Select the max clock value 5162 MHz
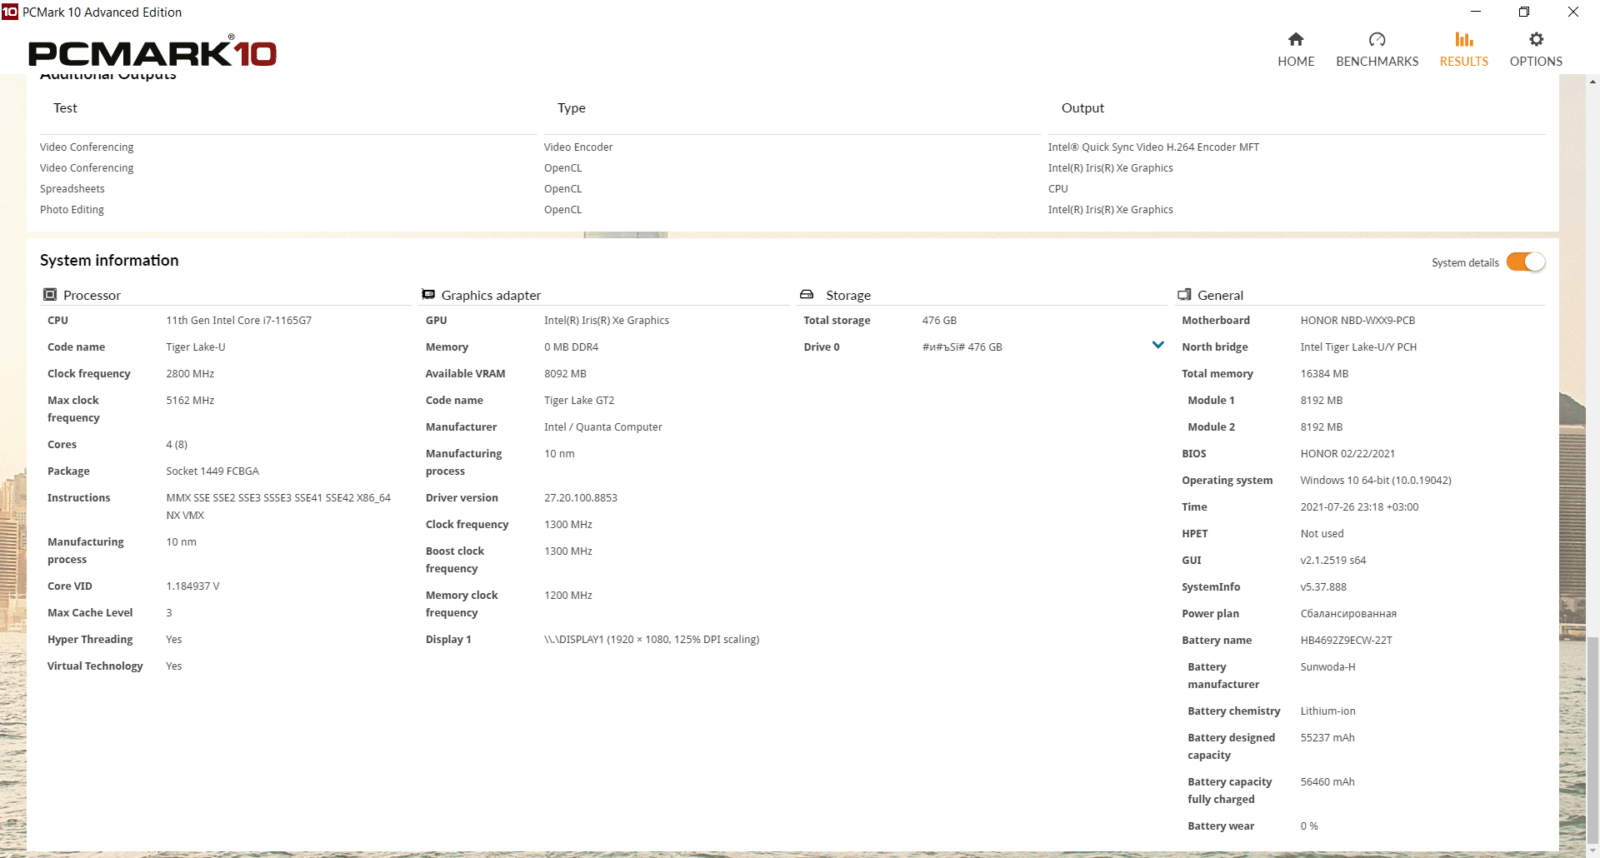1600x858 pixels. (x=190, y=400)
